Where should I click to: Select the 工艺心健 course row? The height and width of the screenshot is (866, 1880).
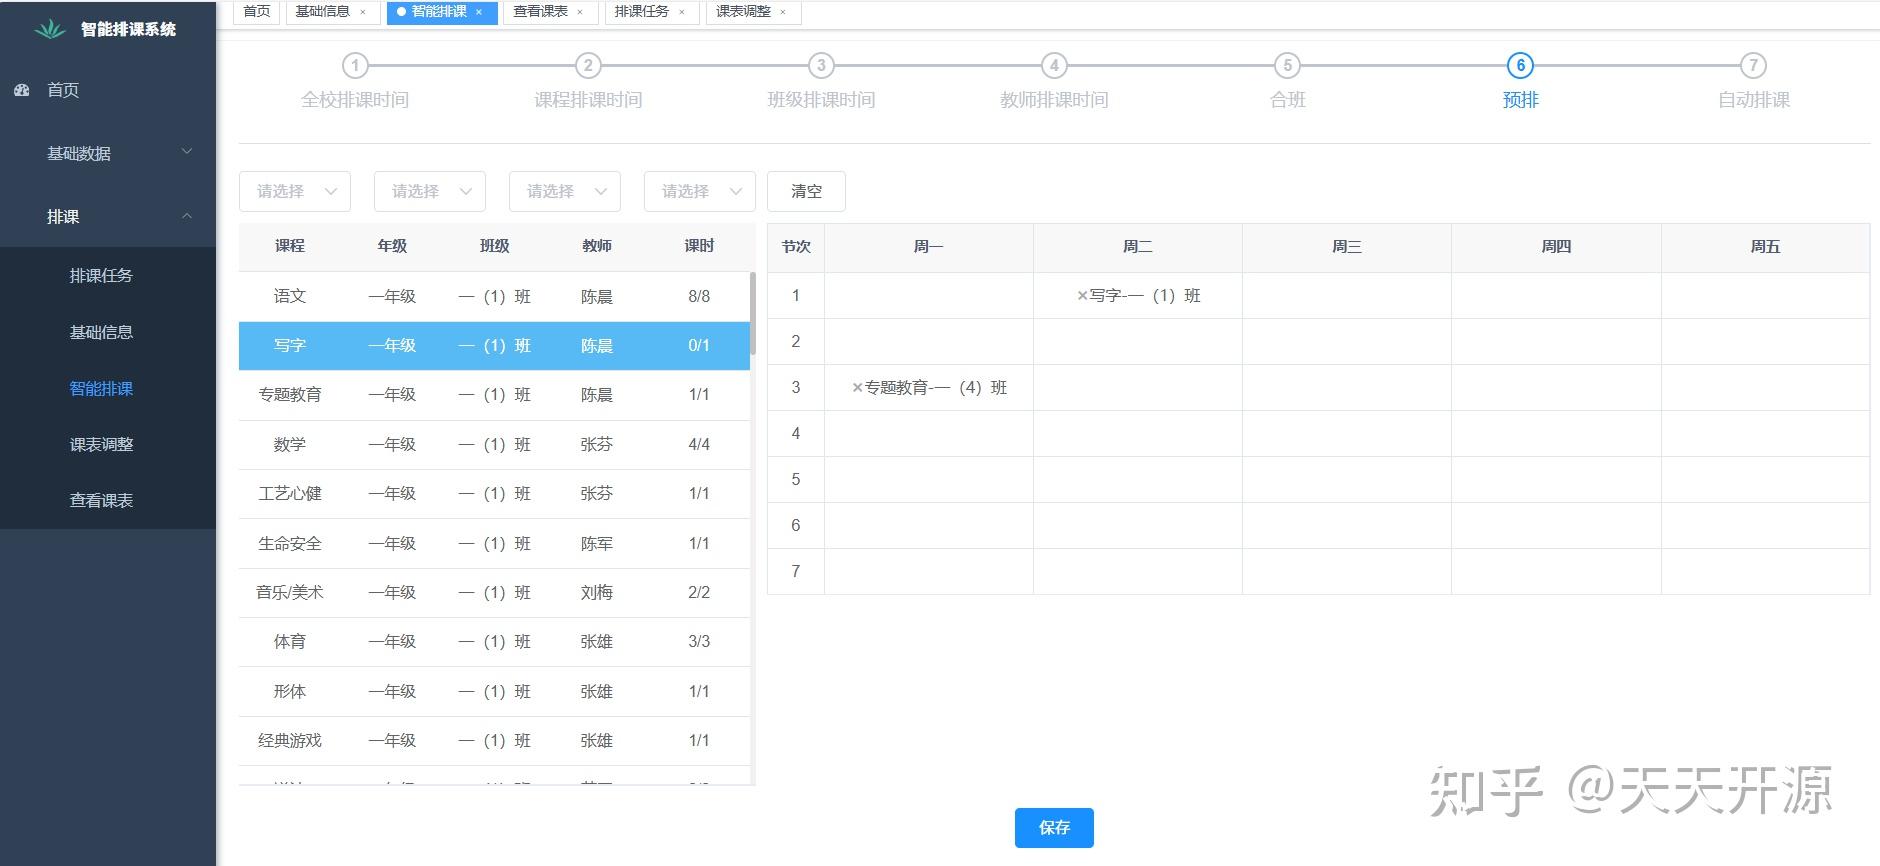point(494,493)
